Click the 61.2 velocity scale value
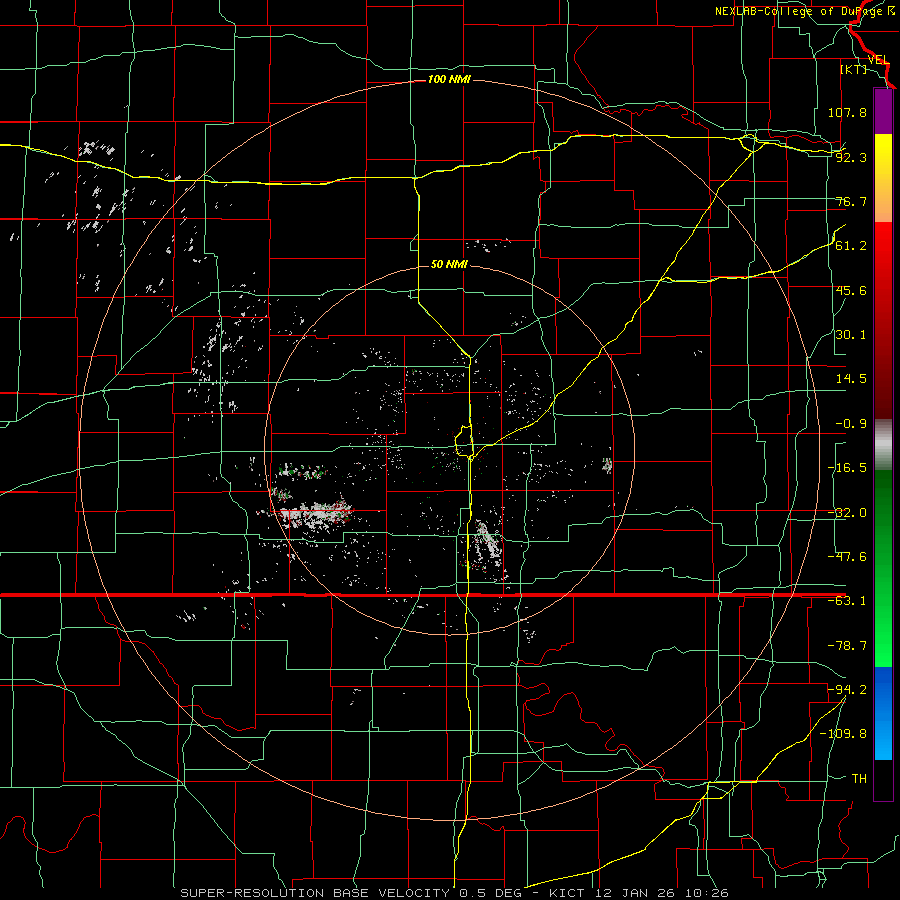Viewport: 900px width, 900px height. [x=851, y=246]
